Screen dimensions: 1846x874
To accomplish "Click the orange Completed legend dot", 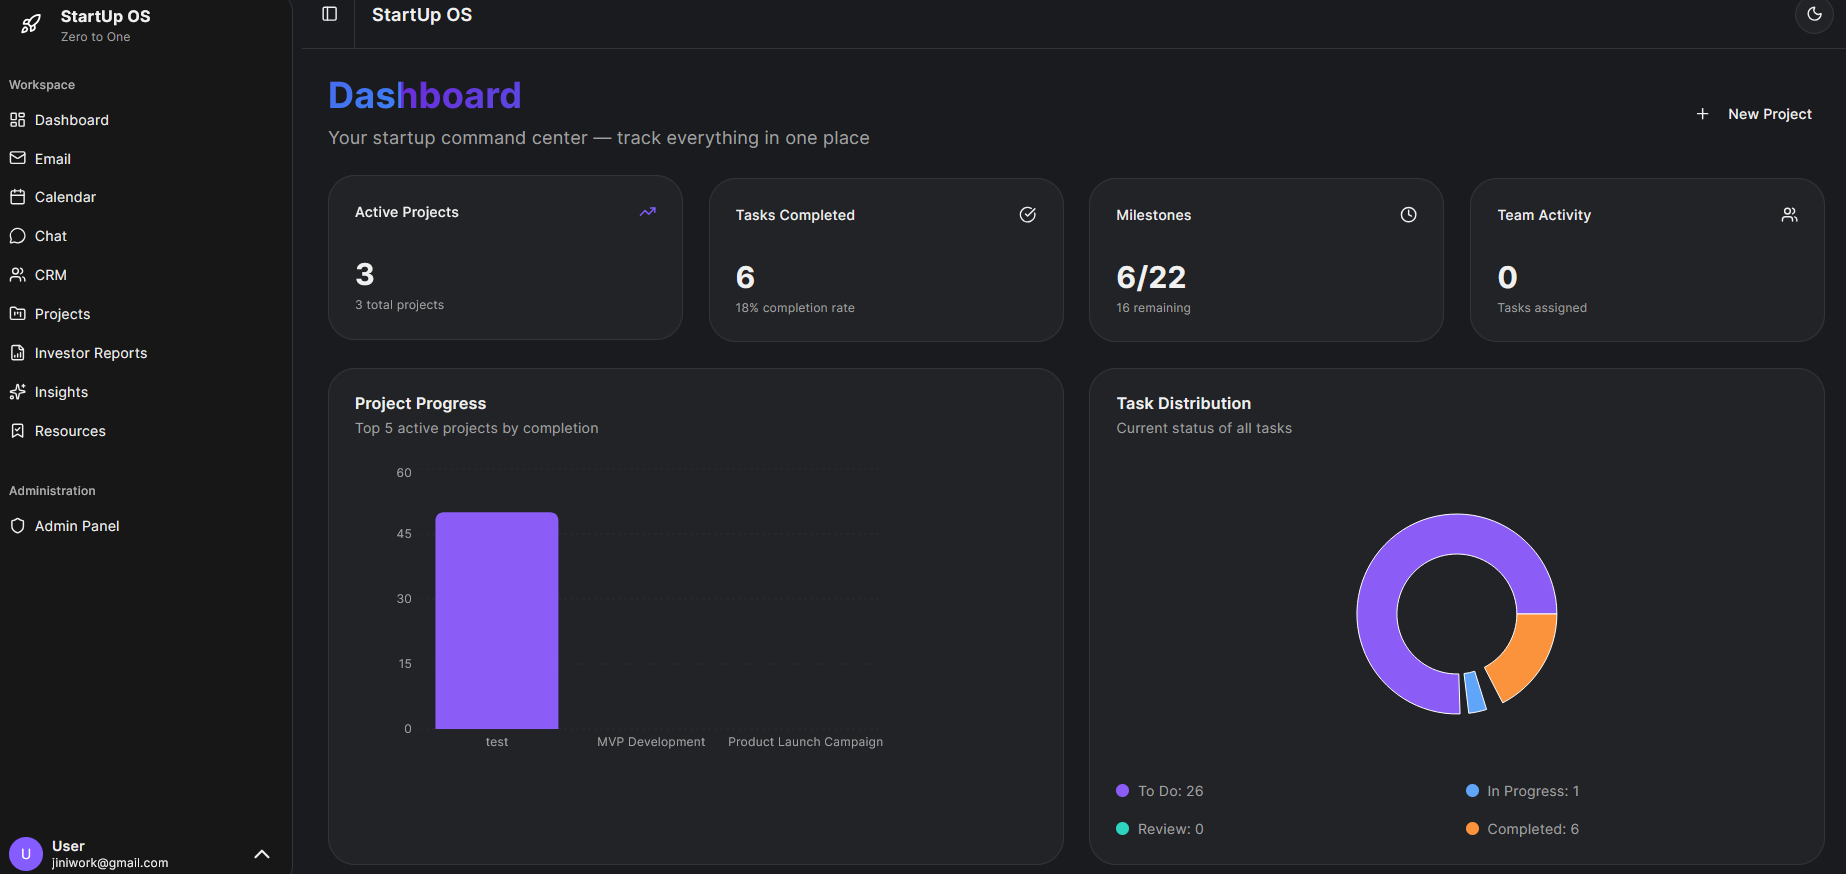I will click(1472, 829).
